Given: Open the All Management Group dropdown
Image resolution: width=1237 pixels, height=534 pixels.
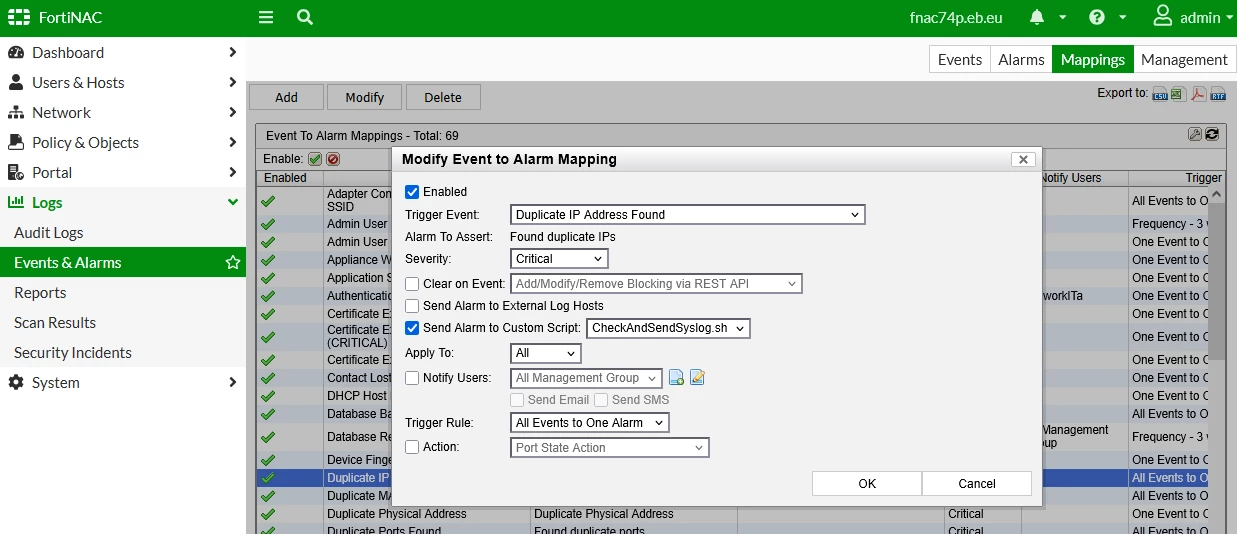Looking at the screenshot, I should pyautogui.click(x=586, y=378).
